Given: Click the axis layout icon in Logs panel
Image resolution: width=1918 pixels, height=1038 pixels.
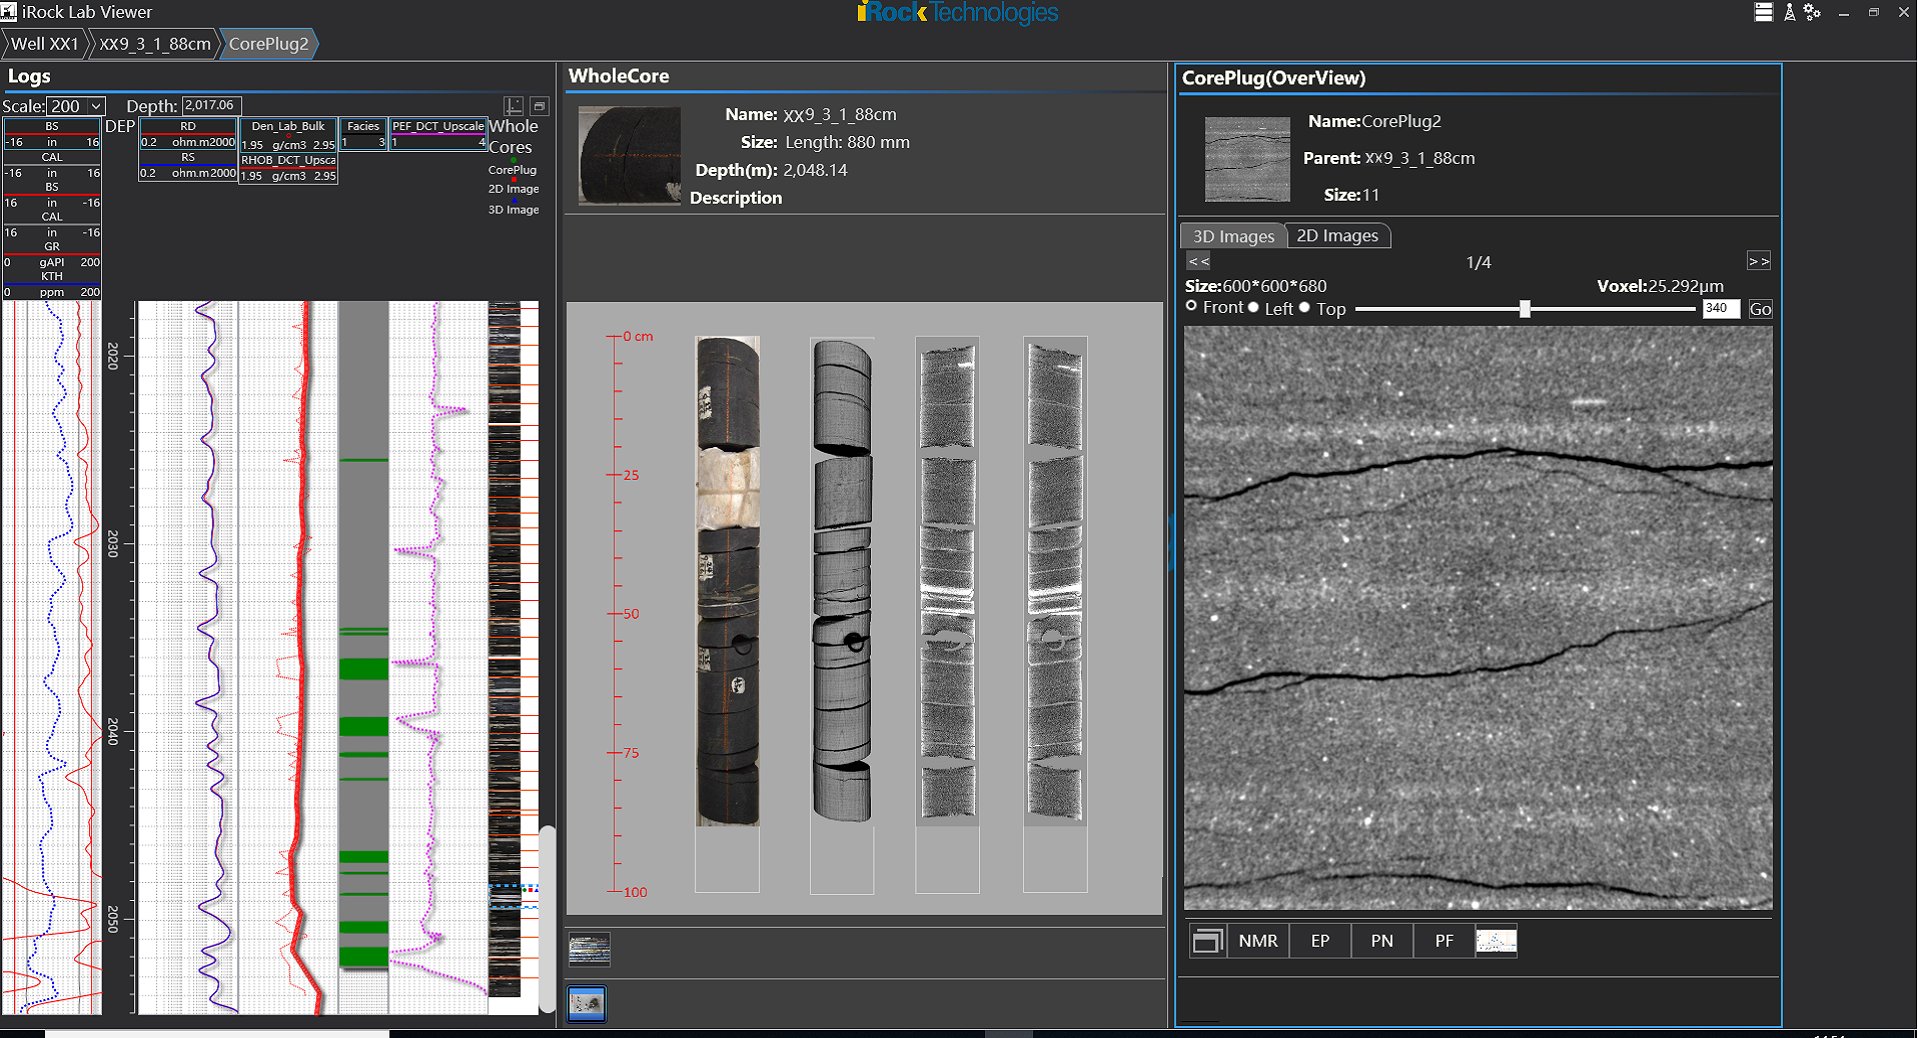Looking at the screenshot, I should pos(514,105).
